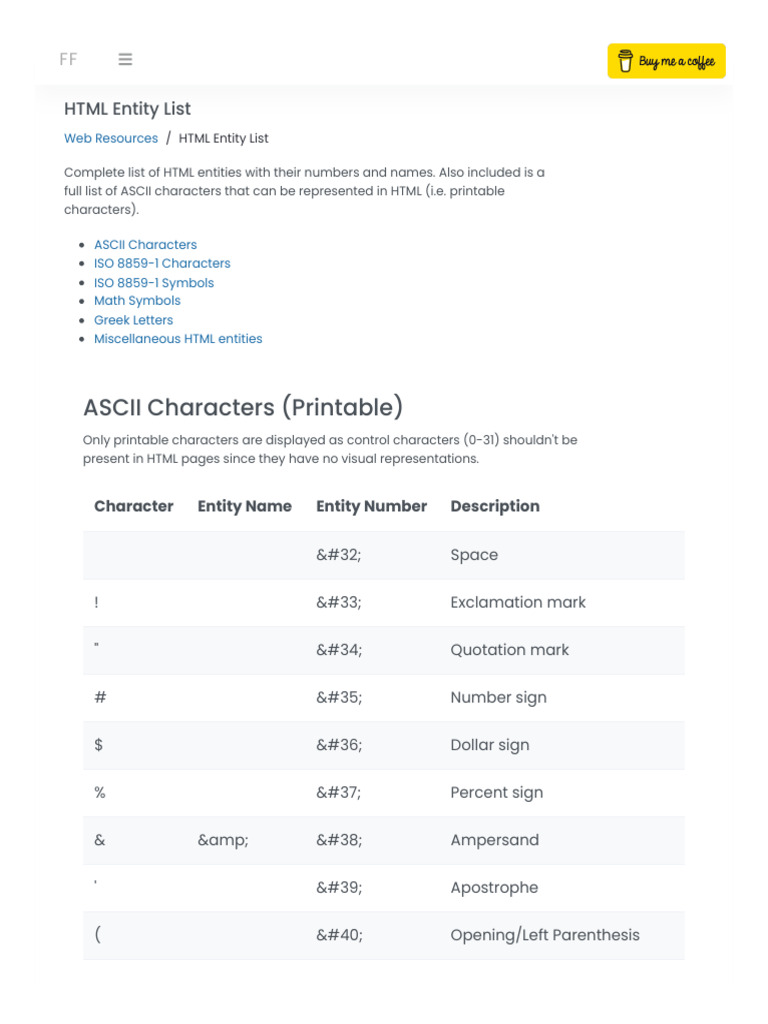Image resolution: width=768 pixels, height=1024 pixels.
Task: Go to ISO 8859-1 Characters link
Action: point(162,263)
